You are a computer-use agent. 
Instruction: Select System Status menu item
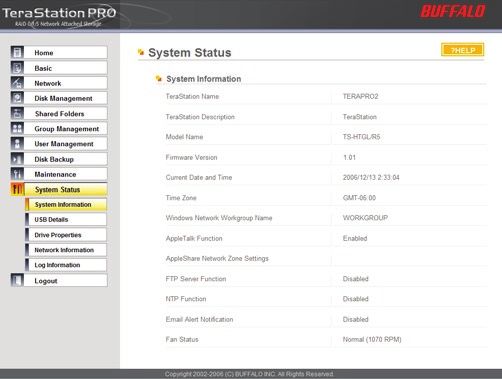coord(66,189)
